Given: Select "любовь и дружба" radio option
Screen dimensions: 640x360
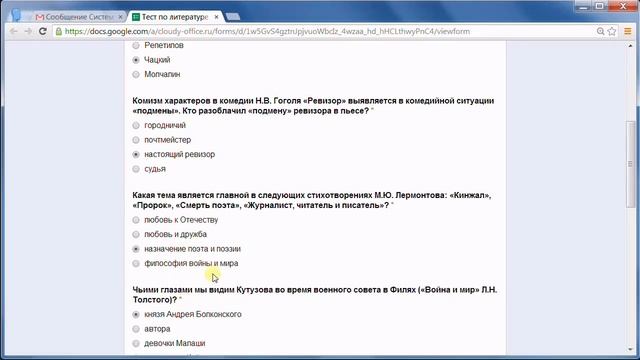Looking at the screenshot, I should tap(136, 234).
